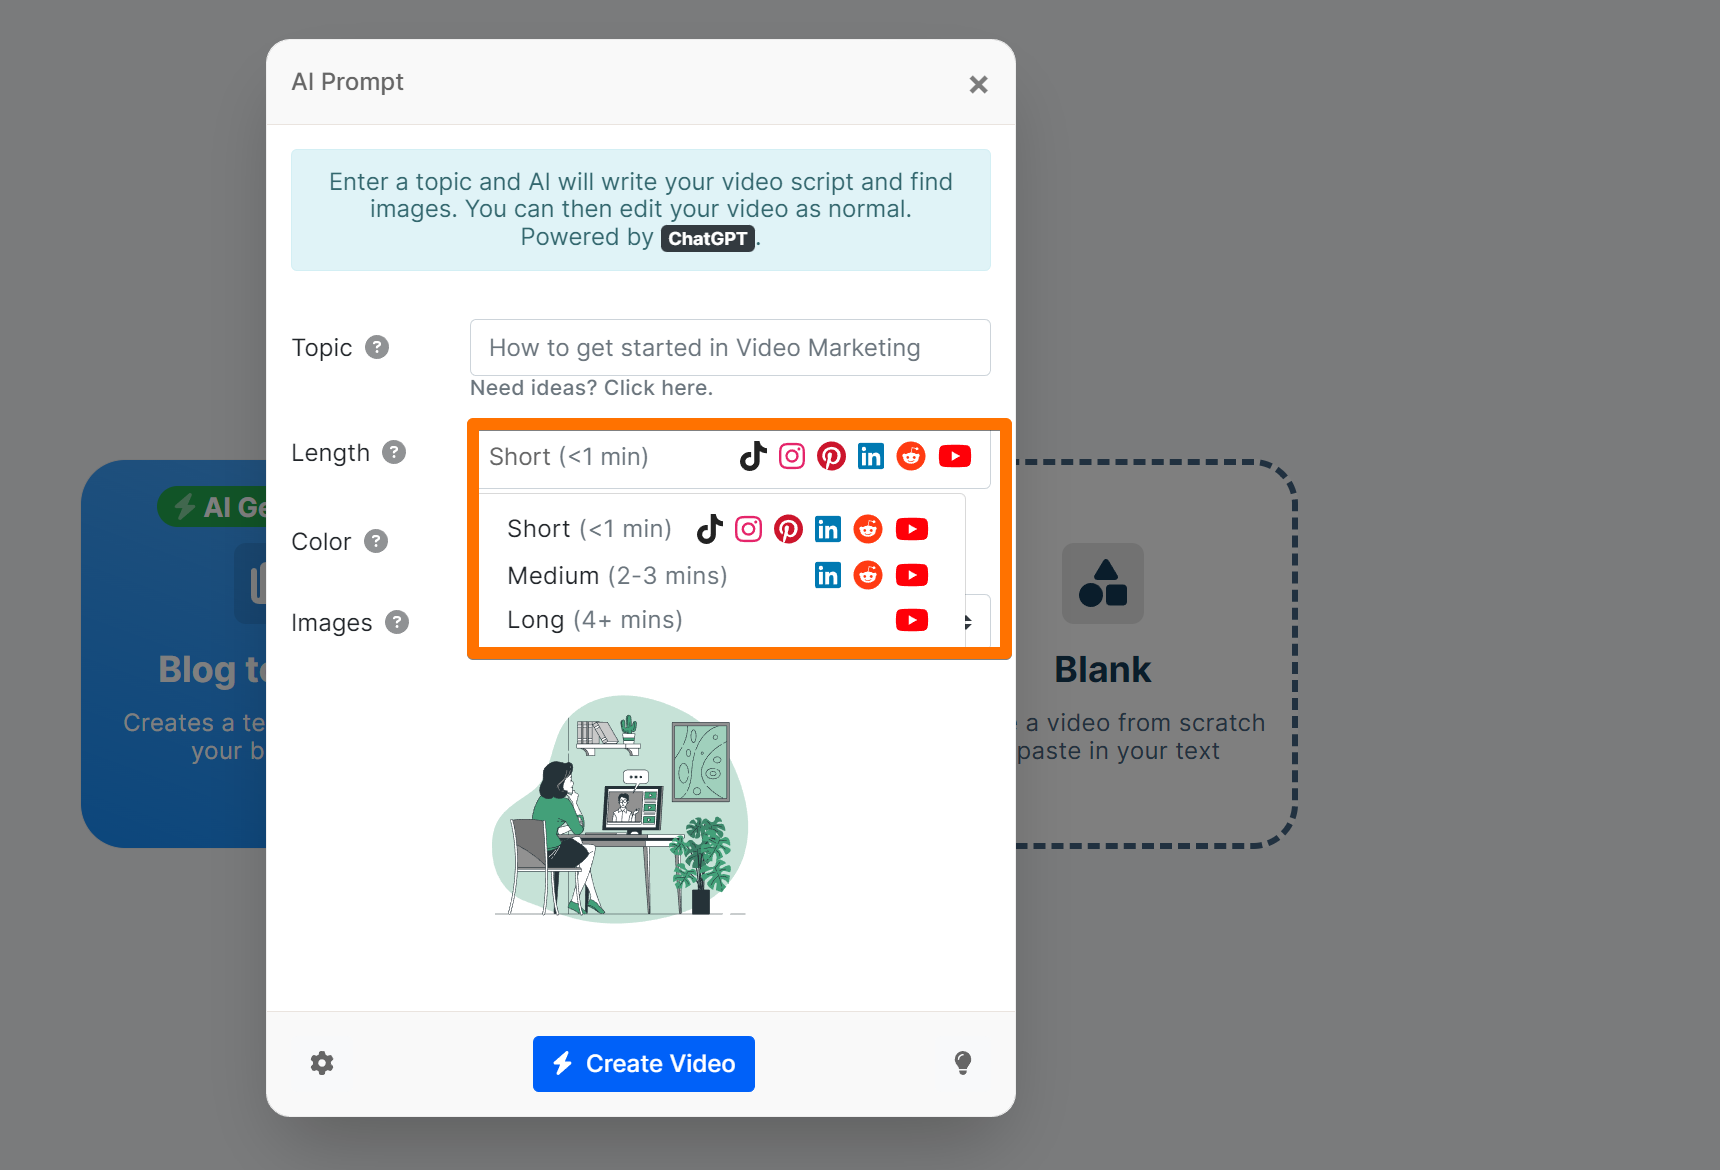Select the Medium (2-3 mins) option
1720x1170 pixels.
(720, 575)
